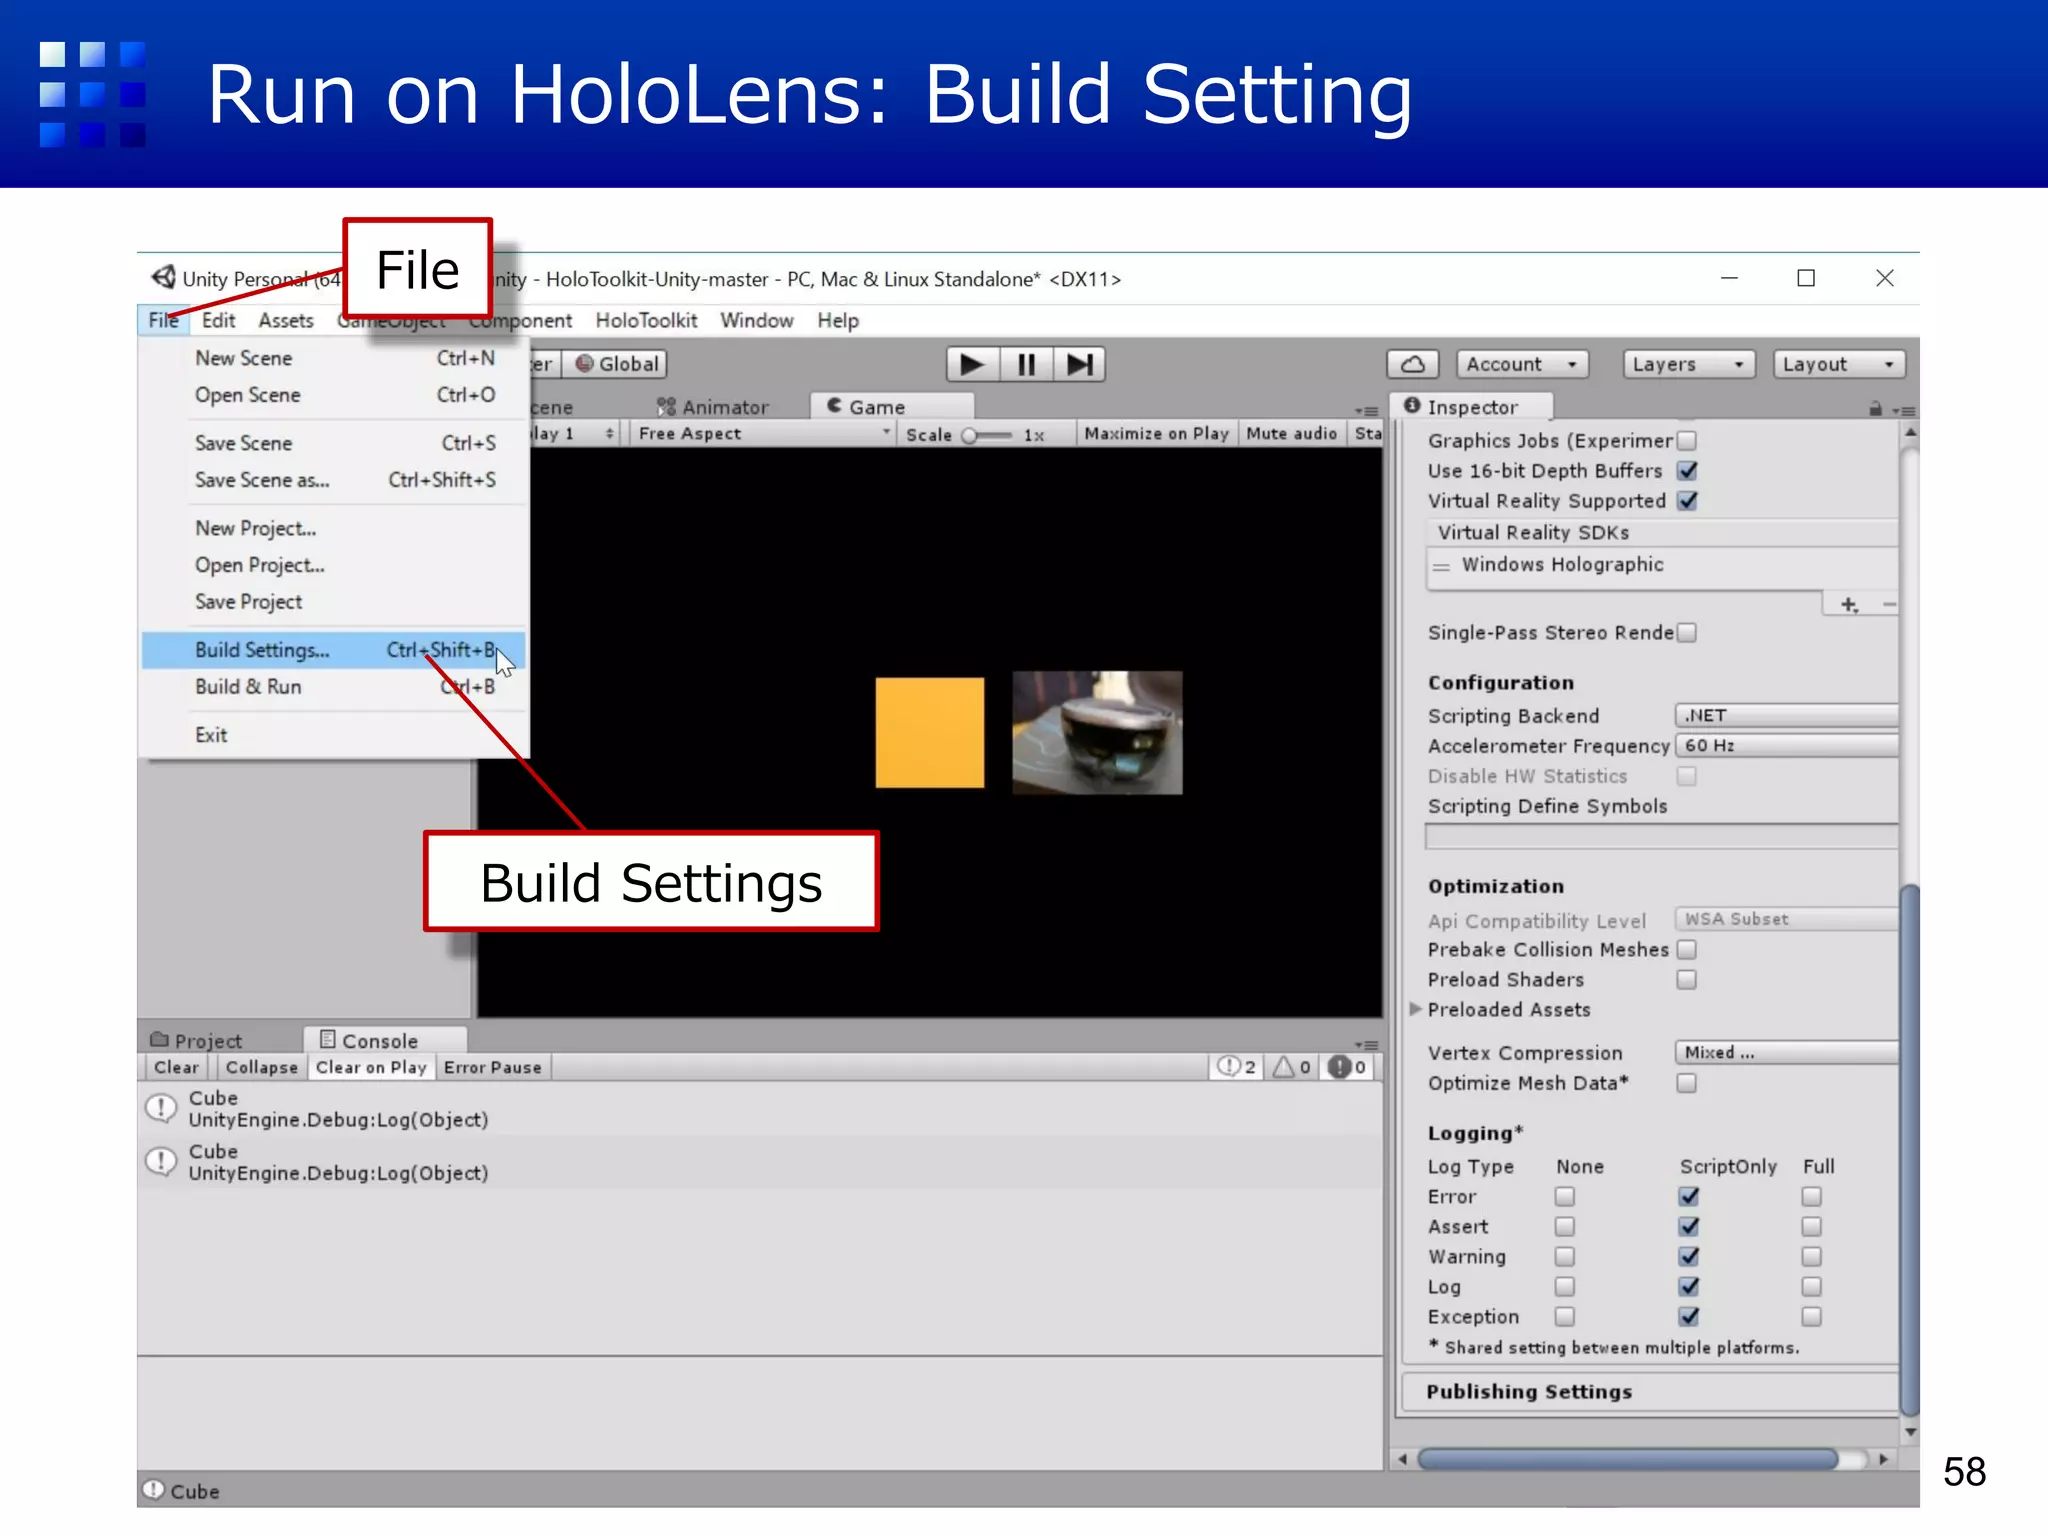Enable Preload Shaders checkbox
The image size is (2048, 1536).
(x=1687, y=979)
